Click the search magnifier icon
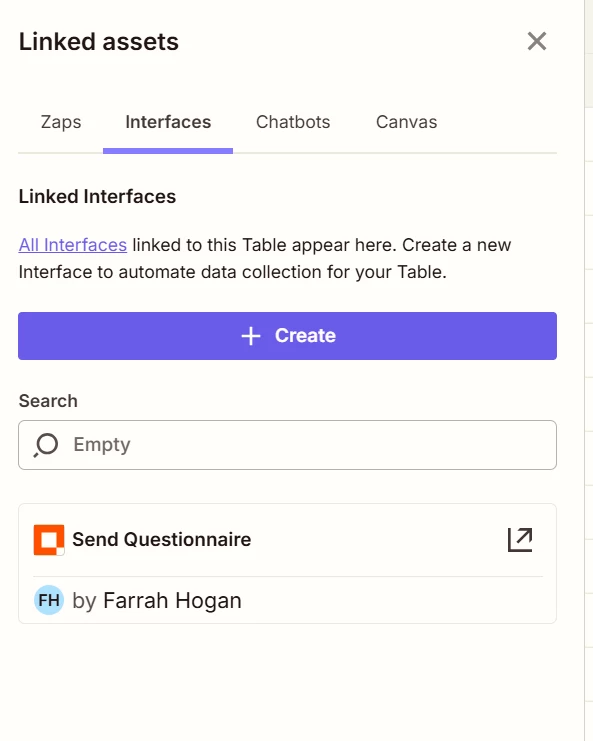The image size is (593, 741). click(x=46, y=445)
